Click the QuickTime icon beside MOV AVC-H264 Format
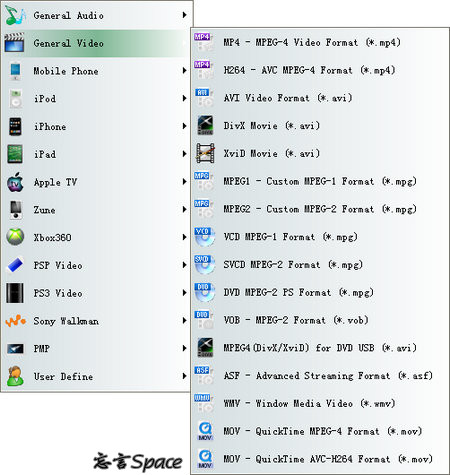The height and width of the screenshot is (475, 450). [205, 459]
